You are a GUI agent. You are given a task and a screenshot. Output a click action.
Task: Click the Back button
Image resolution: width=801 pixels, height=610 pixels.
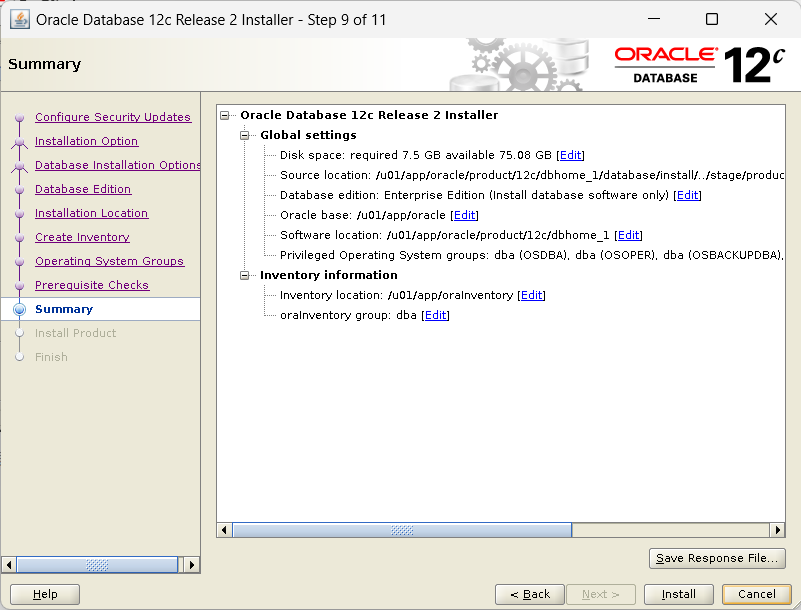(x=530, y=594)
